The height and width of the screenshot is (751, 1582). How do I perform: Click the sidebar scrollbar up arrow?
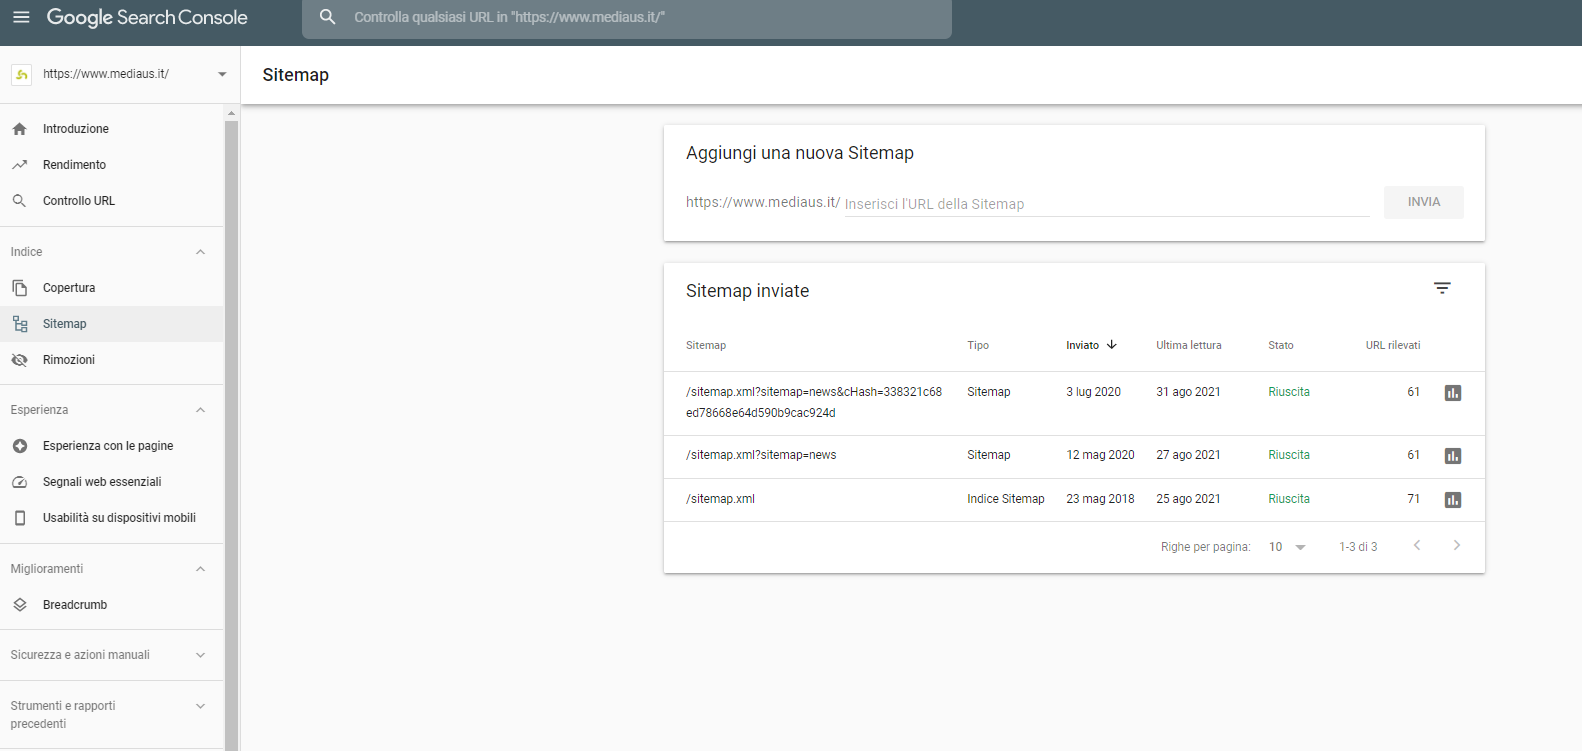pyautogui.click(x=232, y=113)
